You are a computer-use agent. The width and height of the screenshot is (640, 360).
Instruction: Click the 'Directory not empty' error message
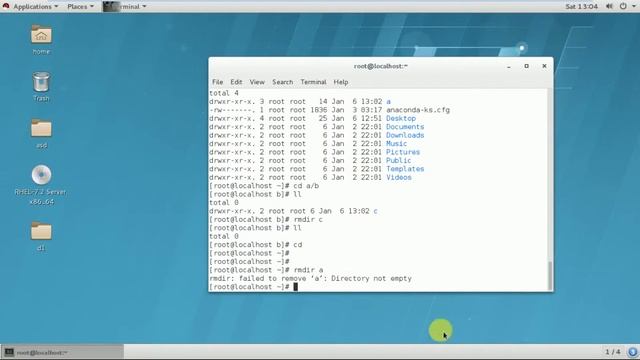tap(371, 278)
